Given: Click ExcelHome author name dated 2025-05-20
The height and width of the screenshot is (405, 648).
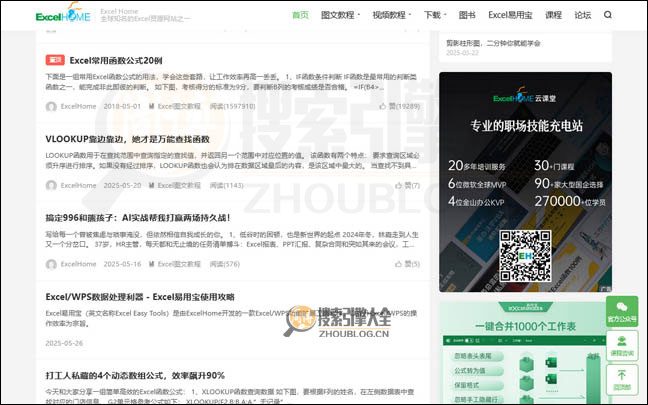Looking at the screenshot, I should tap(78, 185).
